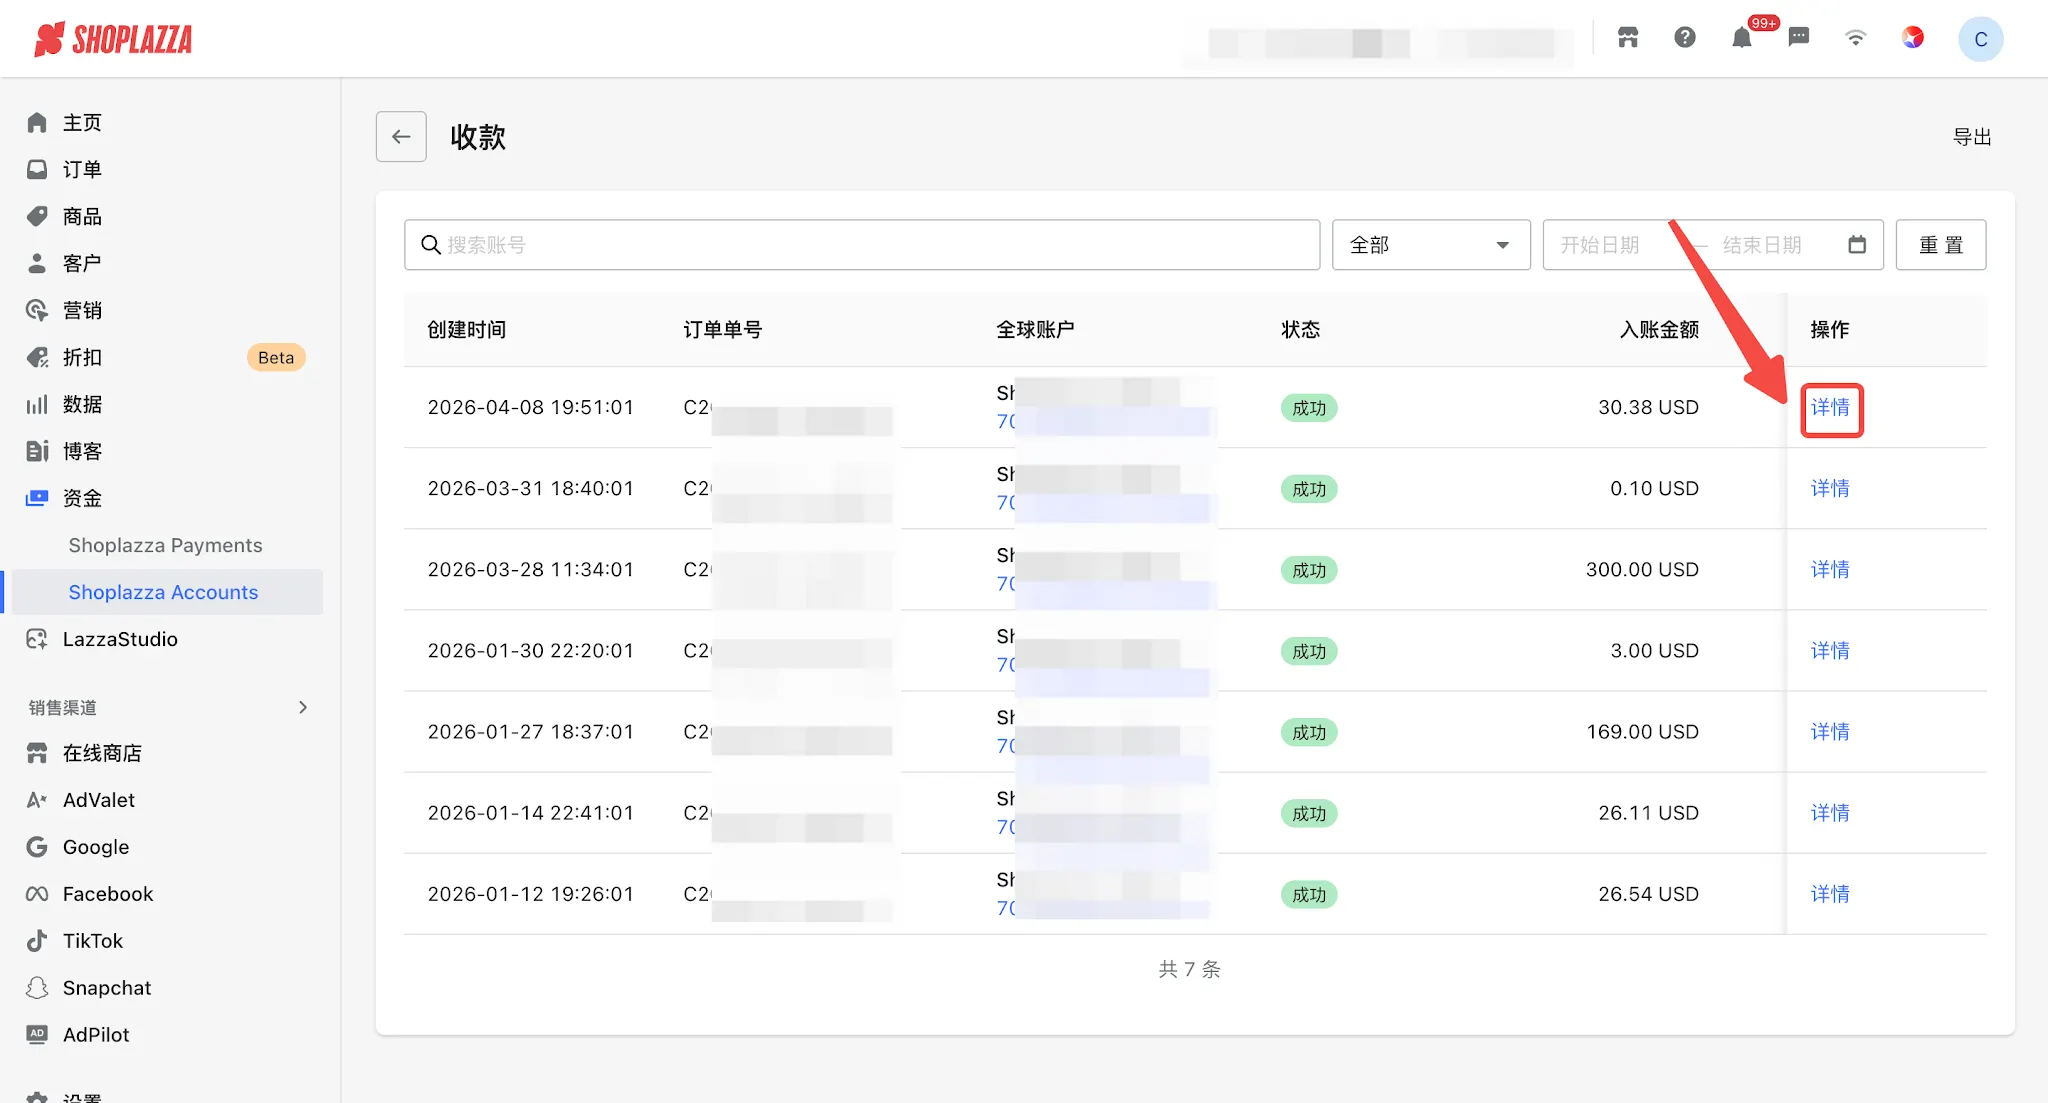
Task: Click the 营销 target icon
Action: point(37,311)
